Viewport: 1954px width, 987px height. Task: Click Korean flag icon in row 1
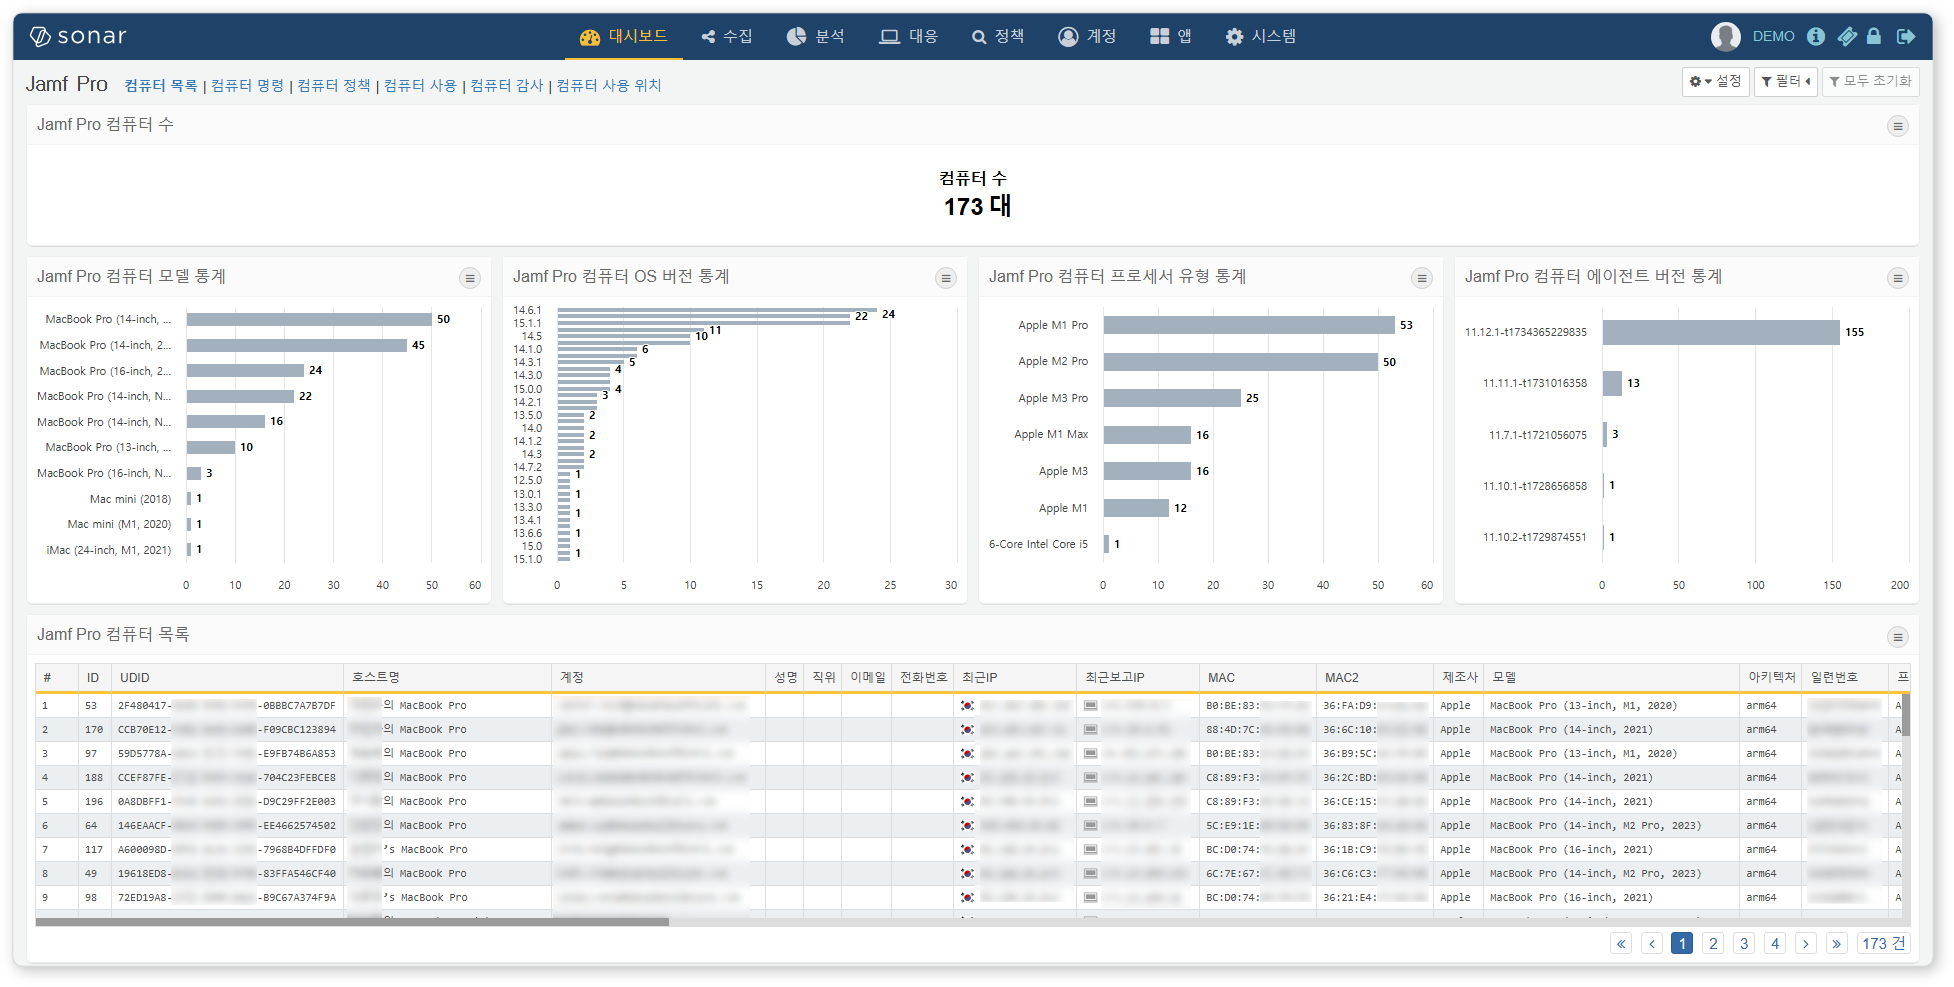(x=967, y=706)
